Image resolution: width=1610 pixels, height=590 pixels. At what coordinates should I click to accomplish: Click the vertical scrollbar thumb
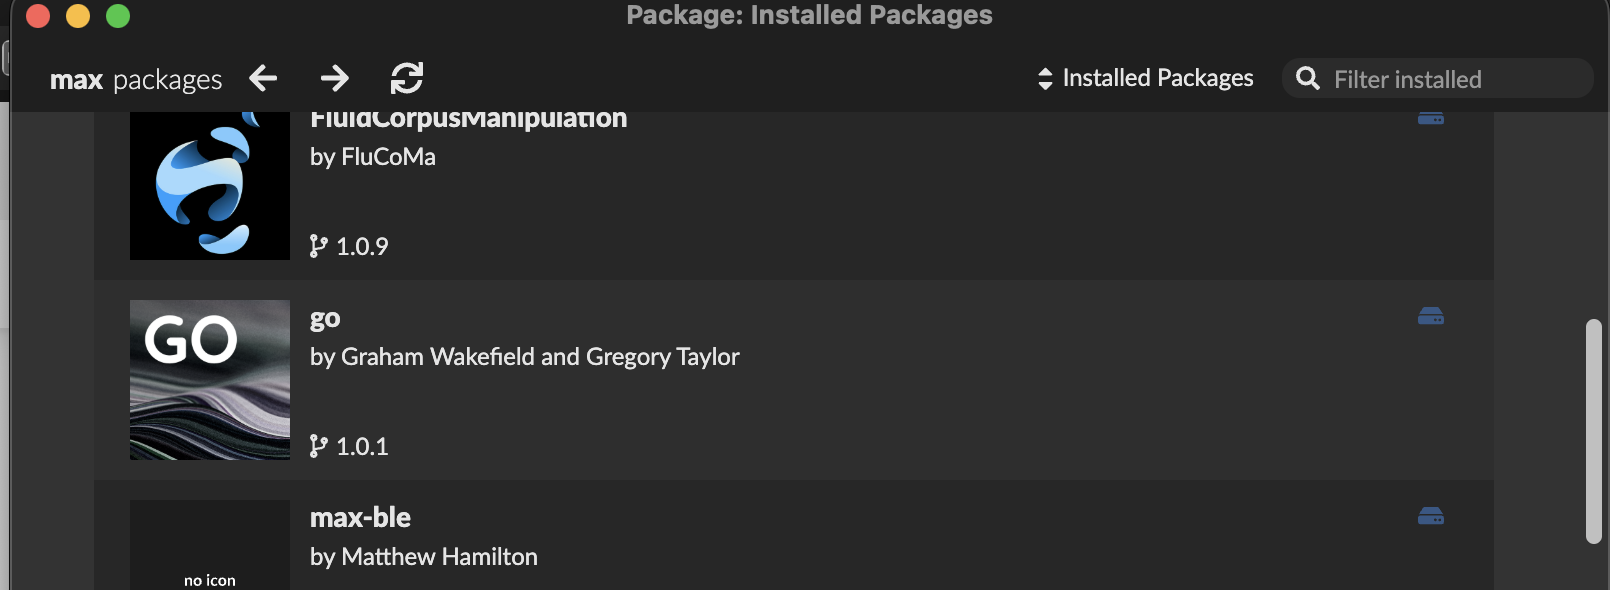[1593, 431]
